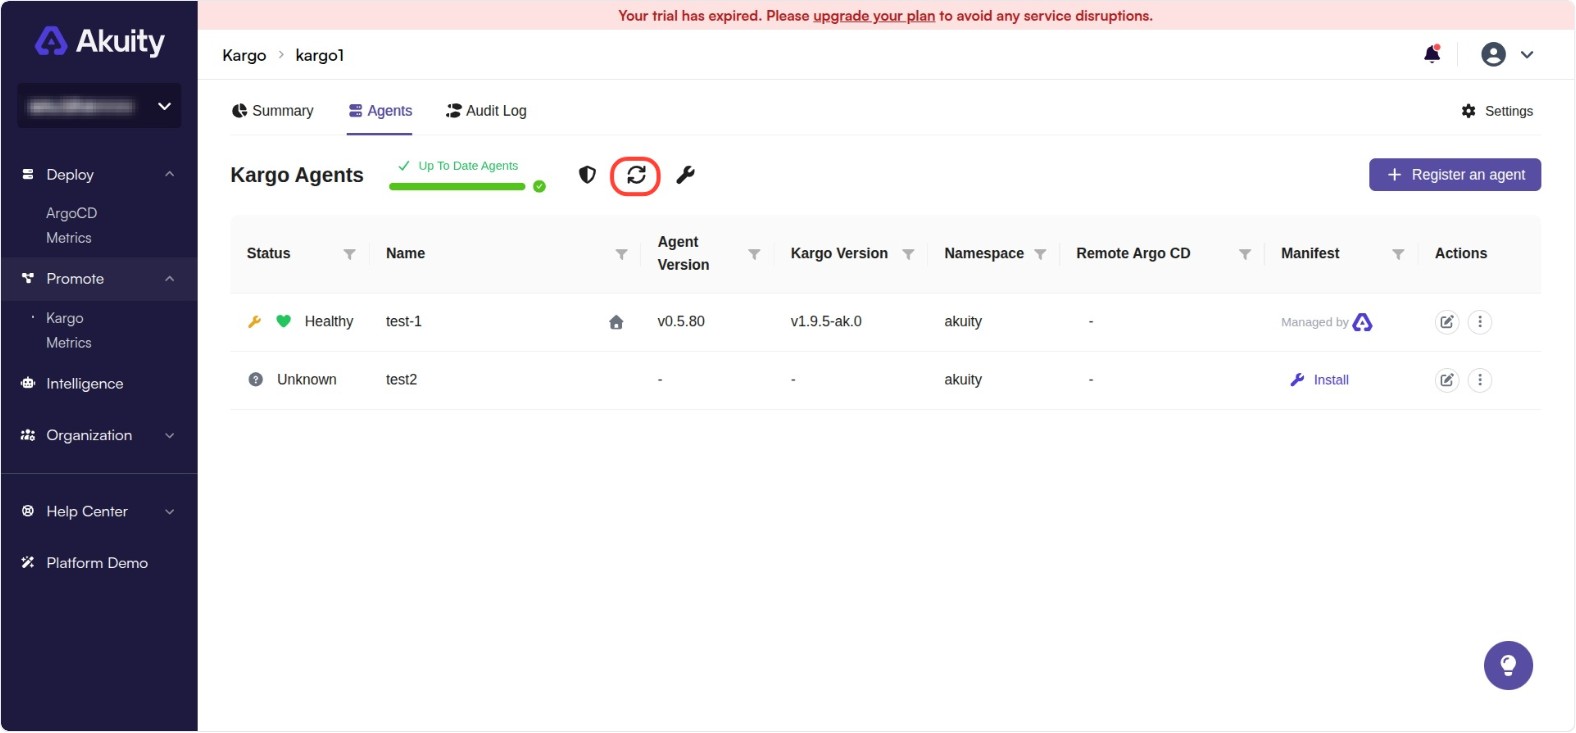Open notifications bell

1432,54
